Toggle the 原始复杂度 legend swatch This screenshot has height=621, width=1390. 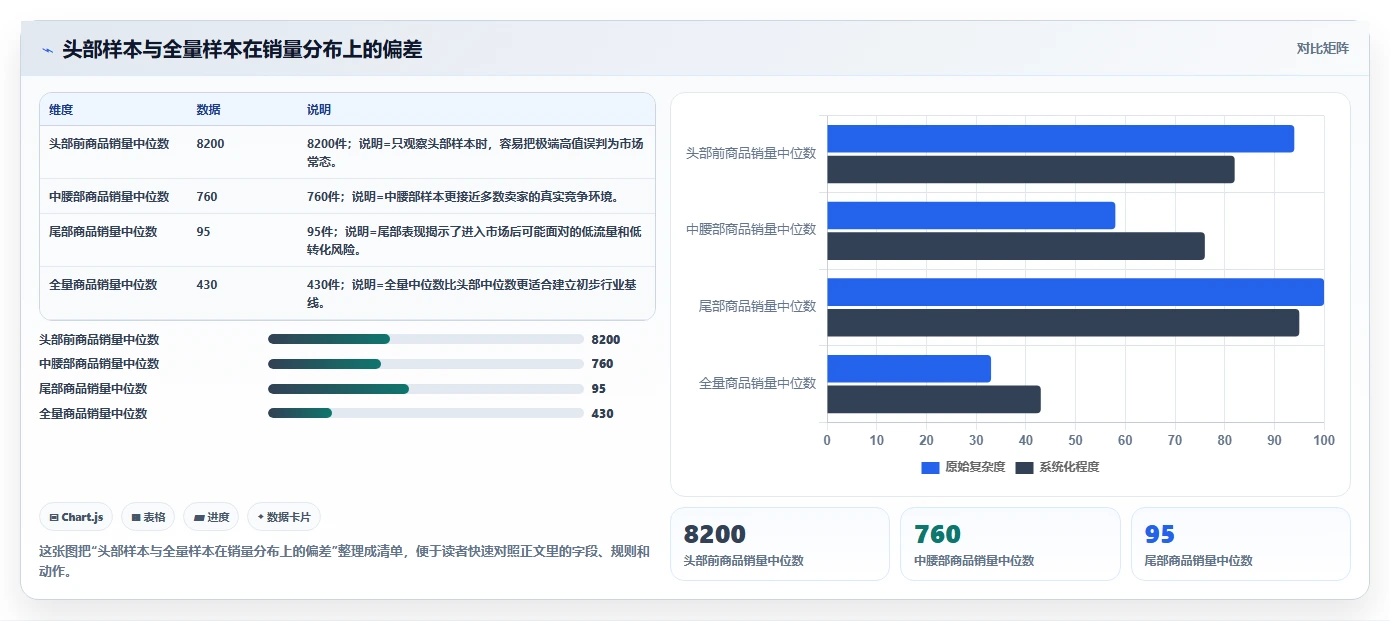pos(930,467)
